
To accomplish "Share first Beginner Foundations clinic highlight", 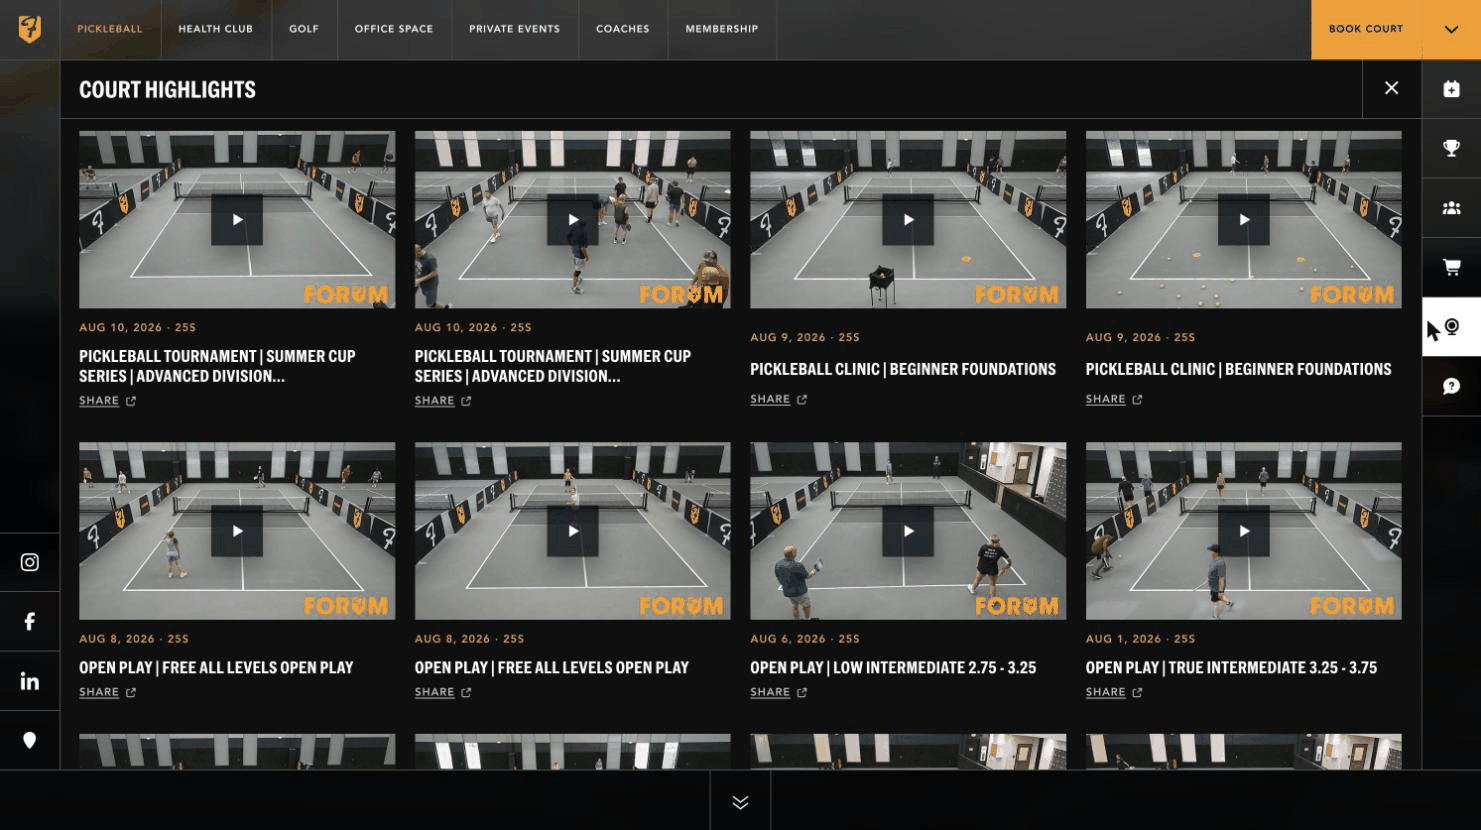I will coord(779,399).
